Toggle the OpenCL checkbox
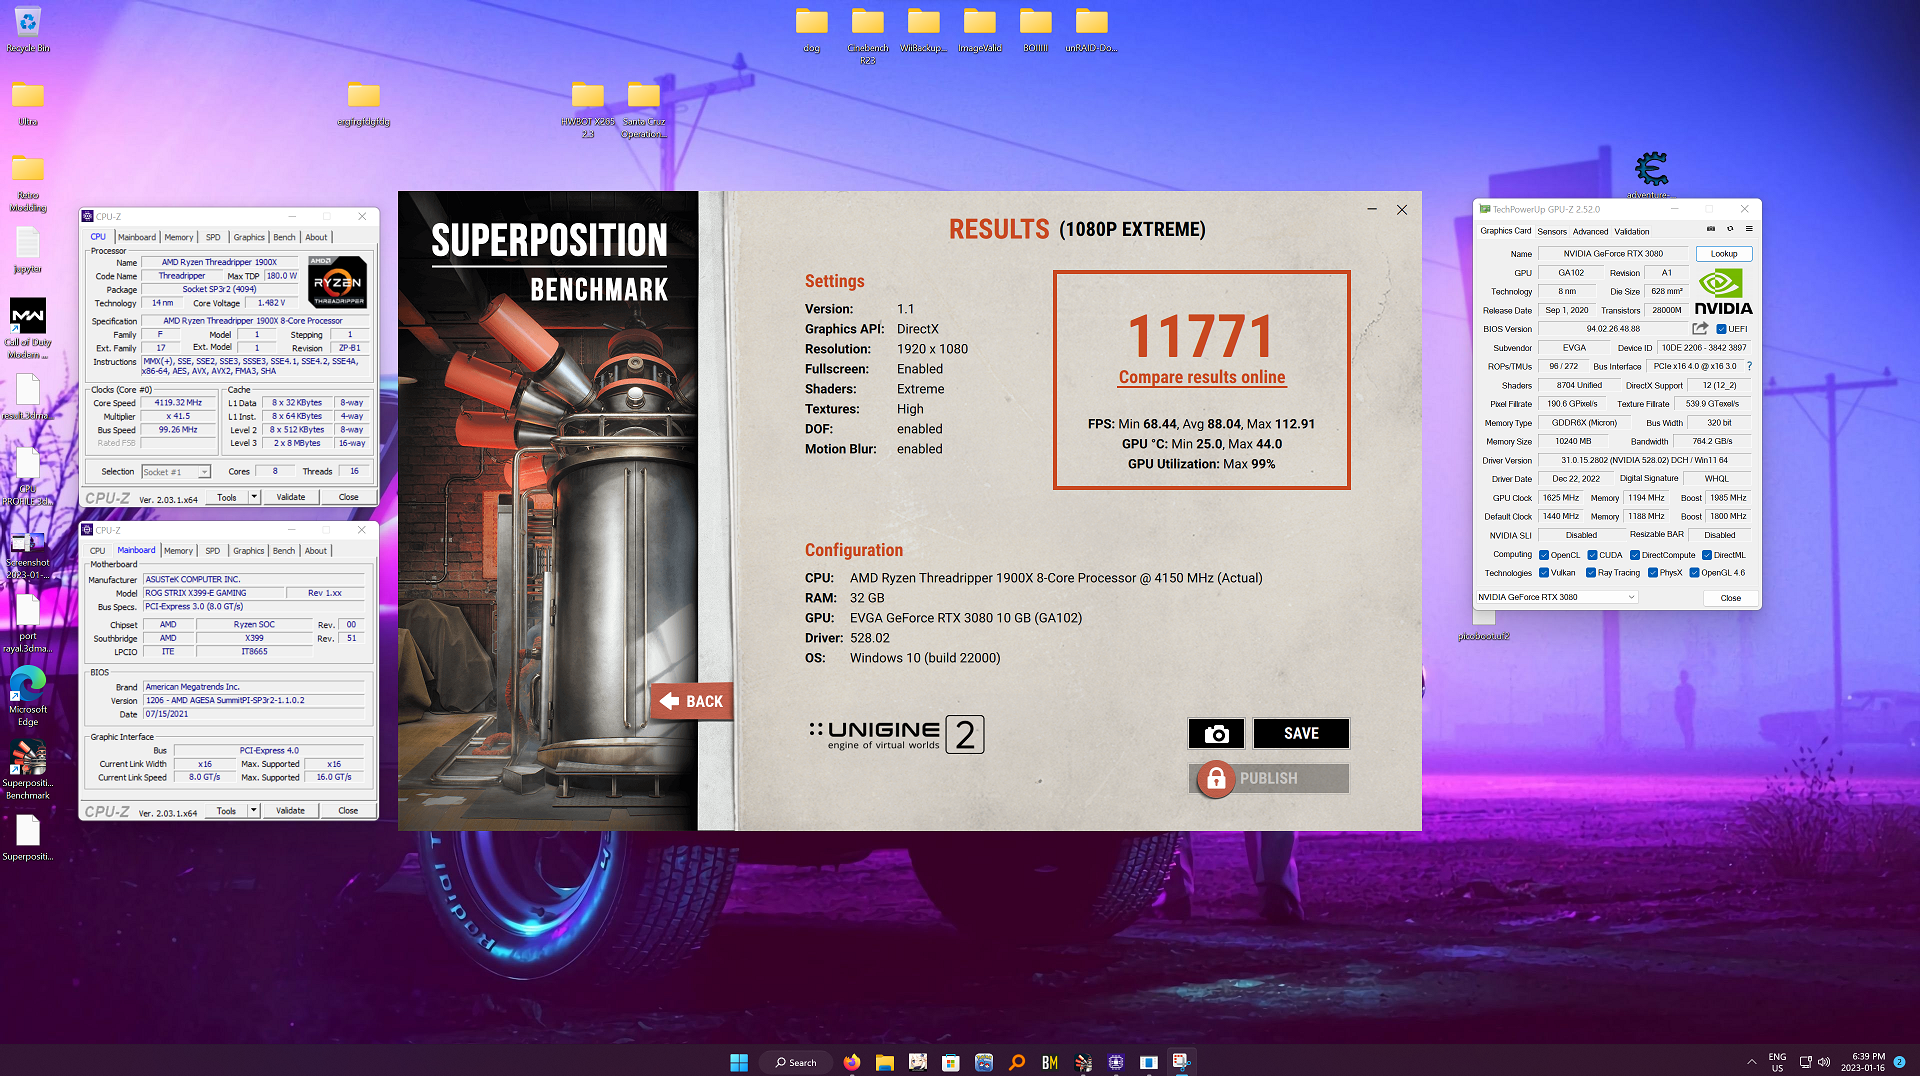This screenshot has width=1920, height=1076. tap(1544, 555)
